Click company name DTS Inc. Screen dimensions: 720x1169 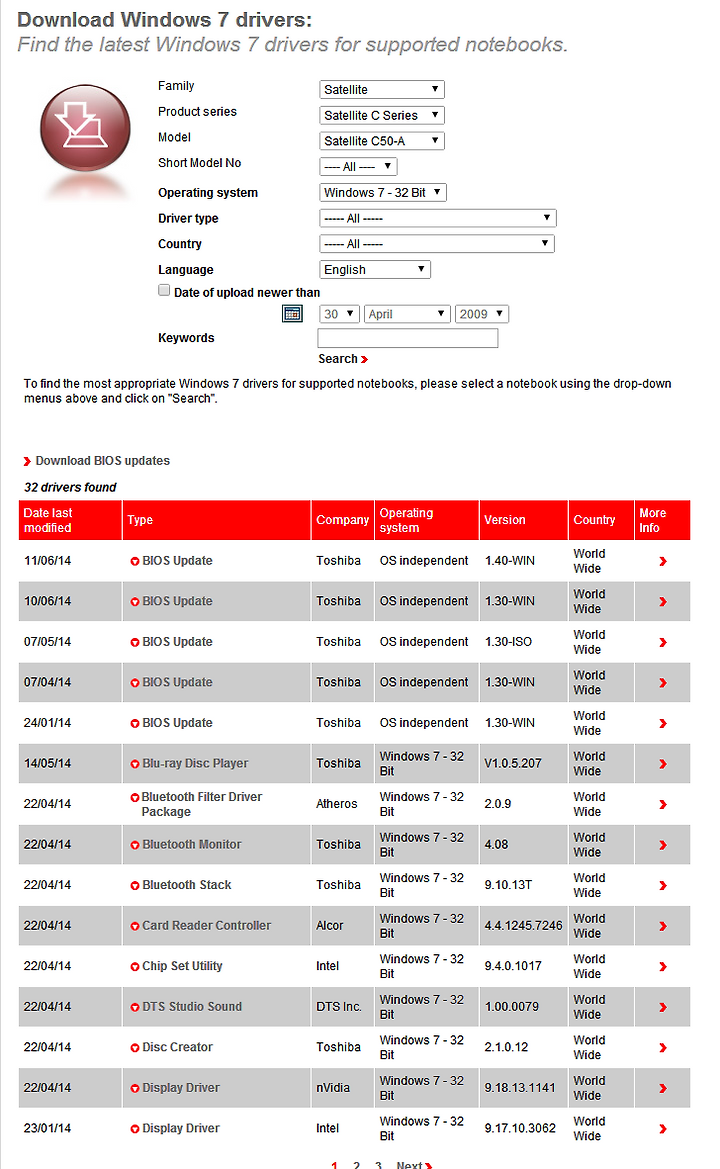click(339, 1006)
